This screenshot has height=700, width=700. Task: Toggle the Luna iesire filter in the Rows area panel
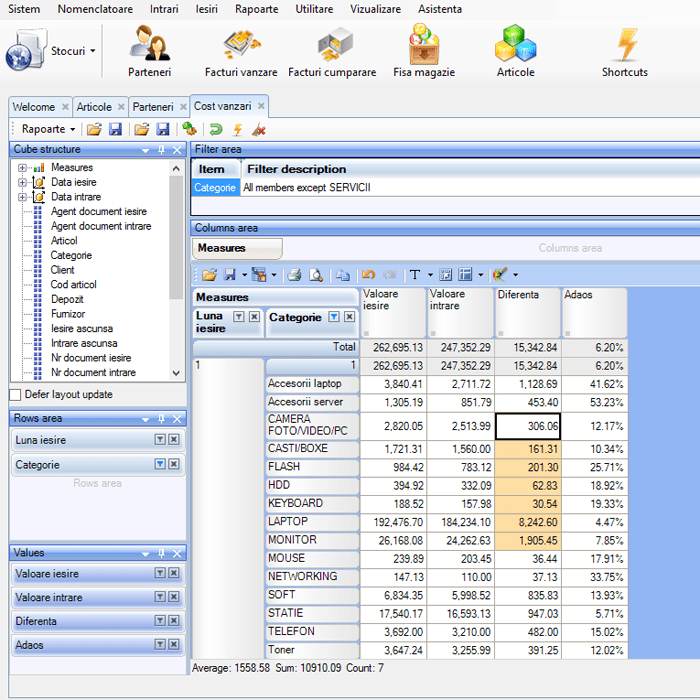tap(160, 440)
